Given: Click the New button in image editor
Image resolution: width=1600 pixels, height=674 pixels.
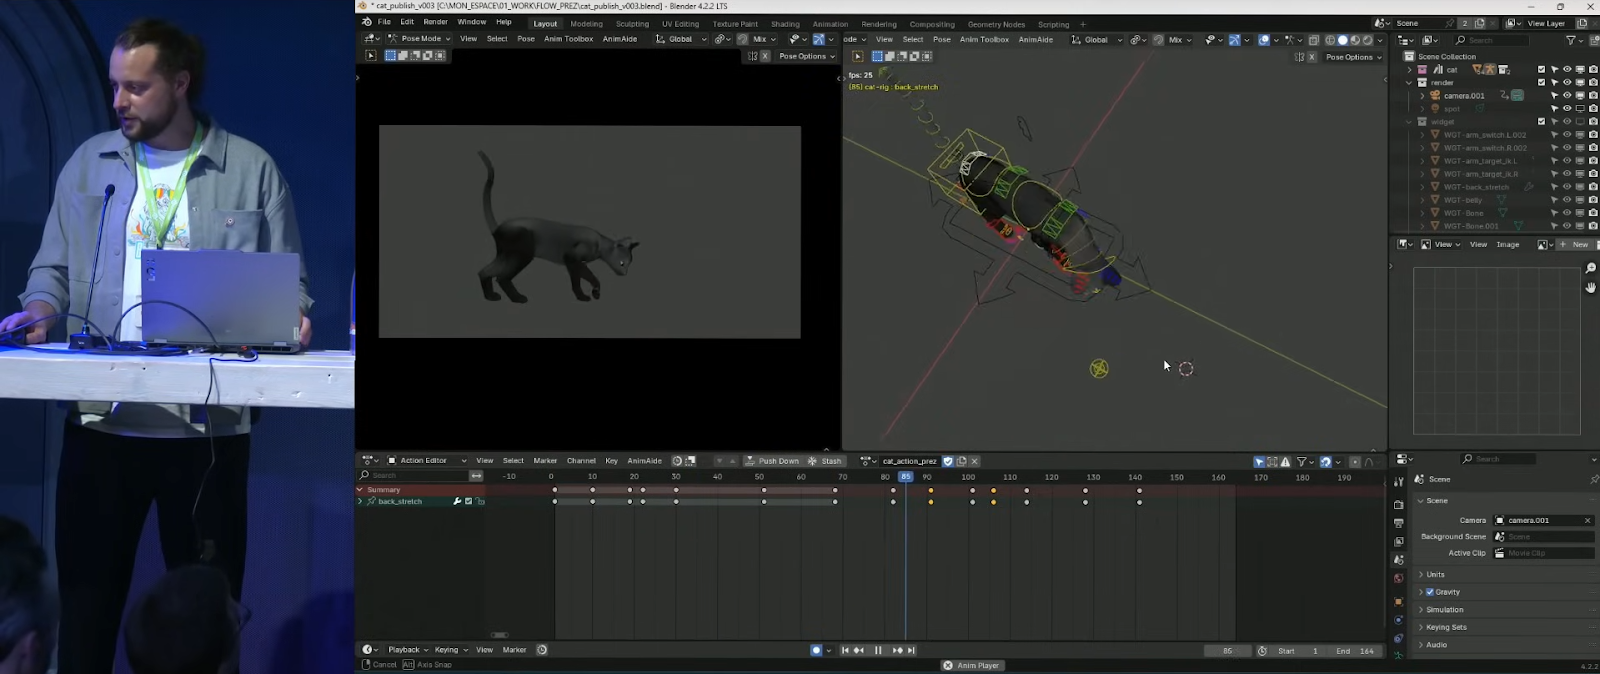Looking at the screenshot, I should tap(1575, 244).
